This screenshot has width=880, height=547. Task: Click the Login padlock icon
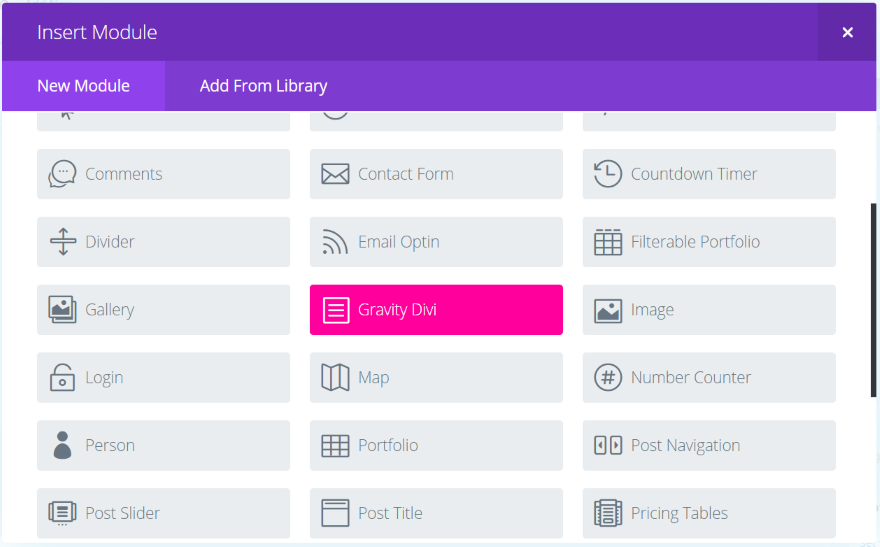click(62, 378)
